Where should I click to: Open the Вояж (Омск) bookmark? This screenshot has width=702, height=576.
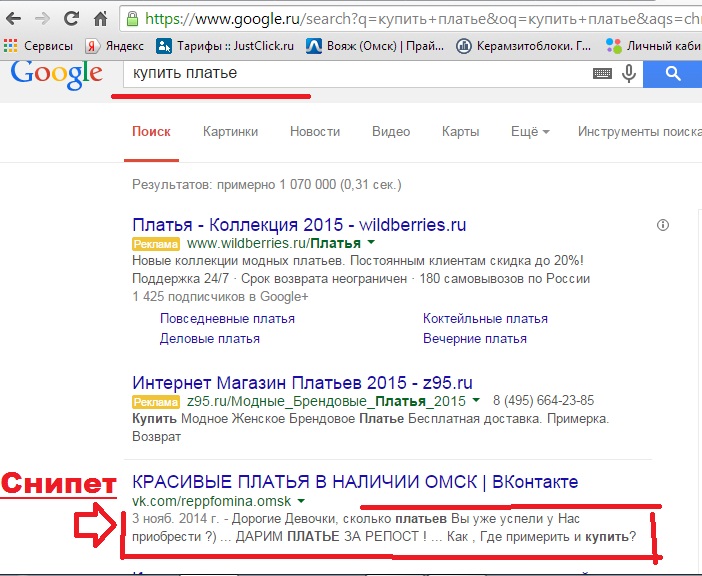tap(375, 46)
